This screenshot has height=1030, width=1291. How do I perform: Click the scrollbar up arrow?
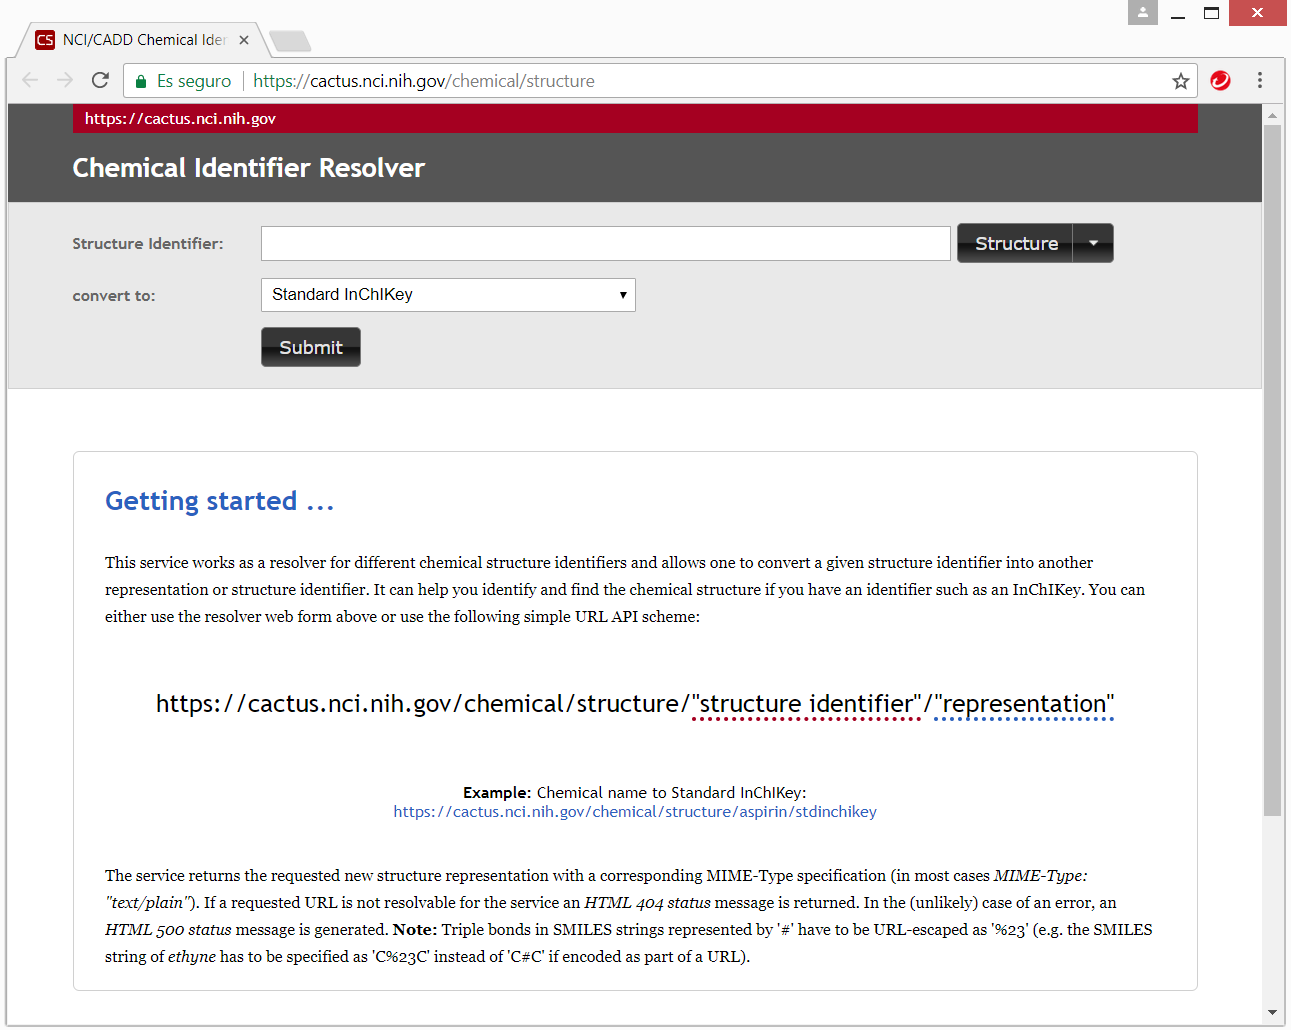1272,115
